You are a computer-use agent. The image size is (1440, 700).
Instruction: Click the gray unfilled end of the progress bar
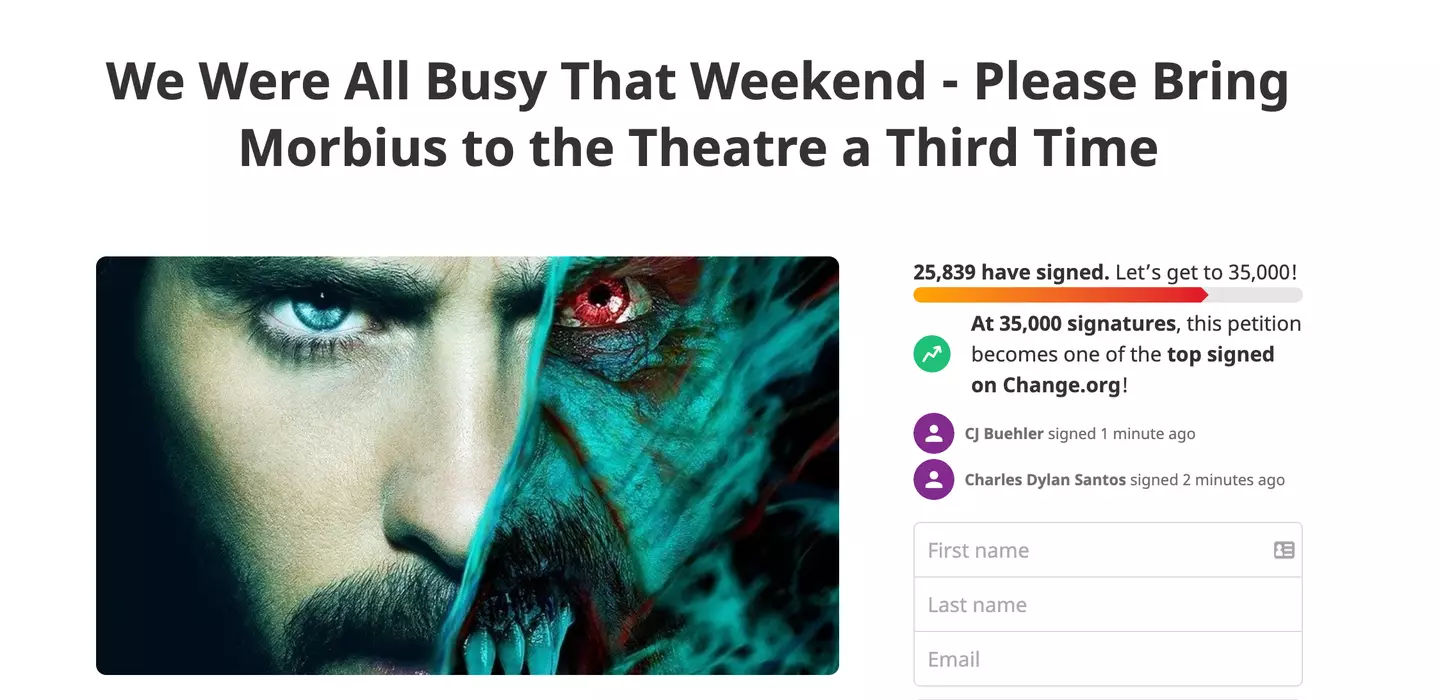1255,295
